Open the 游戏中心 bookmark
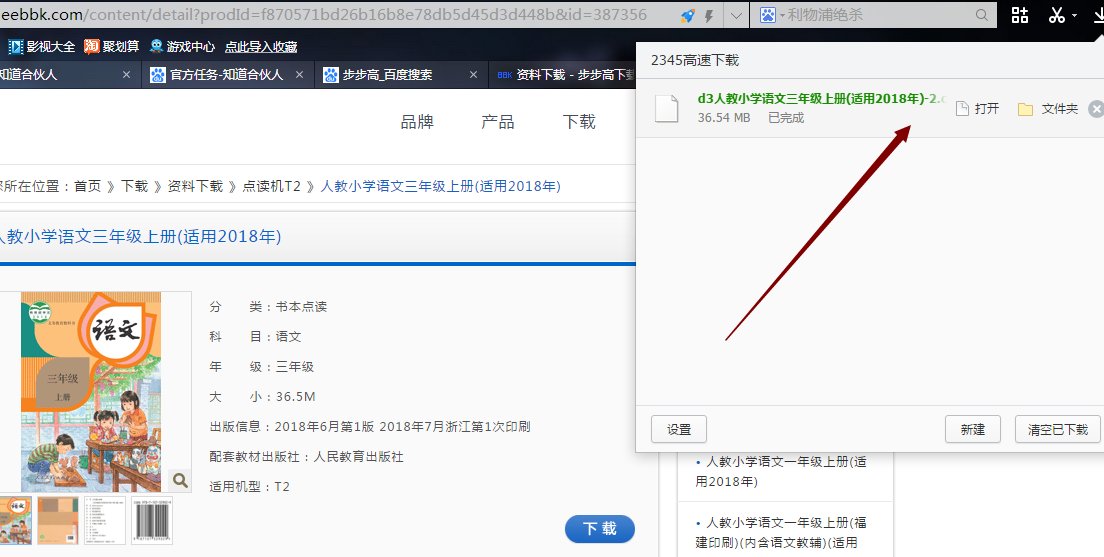This screenshot has width=1104, height=557. click(182, 46)
